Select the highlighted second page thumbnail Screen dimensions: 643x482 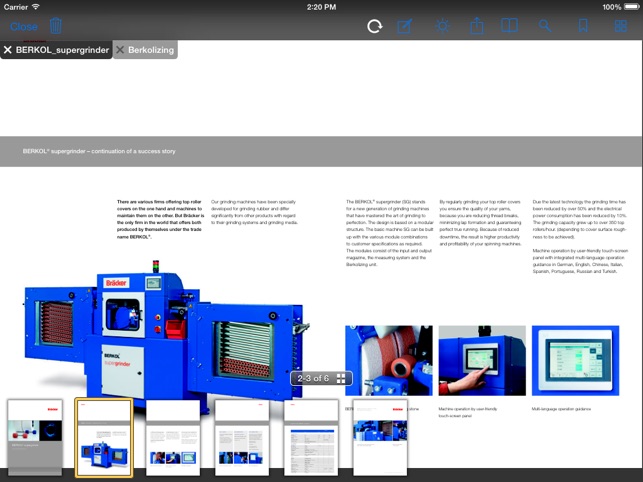(104, 437)
